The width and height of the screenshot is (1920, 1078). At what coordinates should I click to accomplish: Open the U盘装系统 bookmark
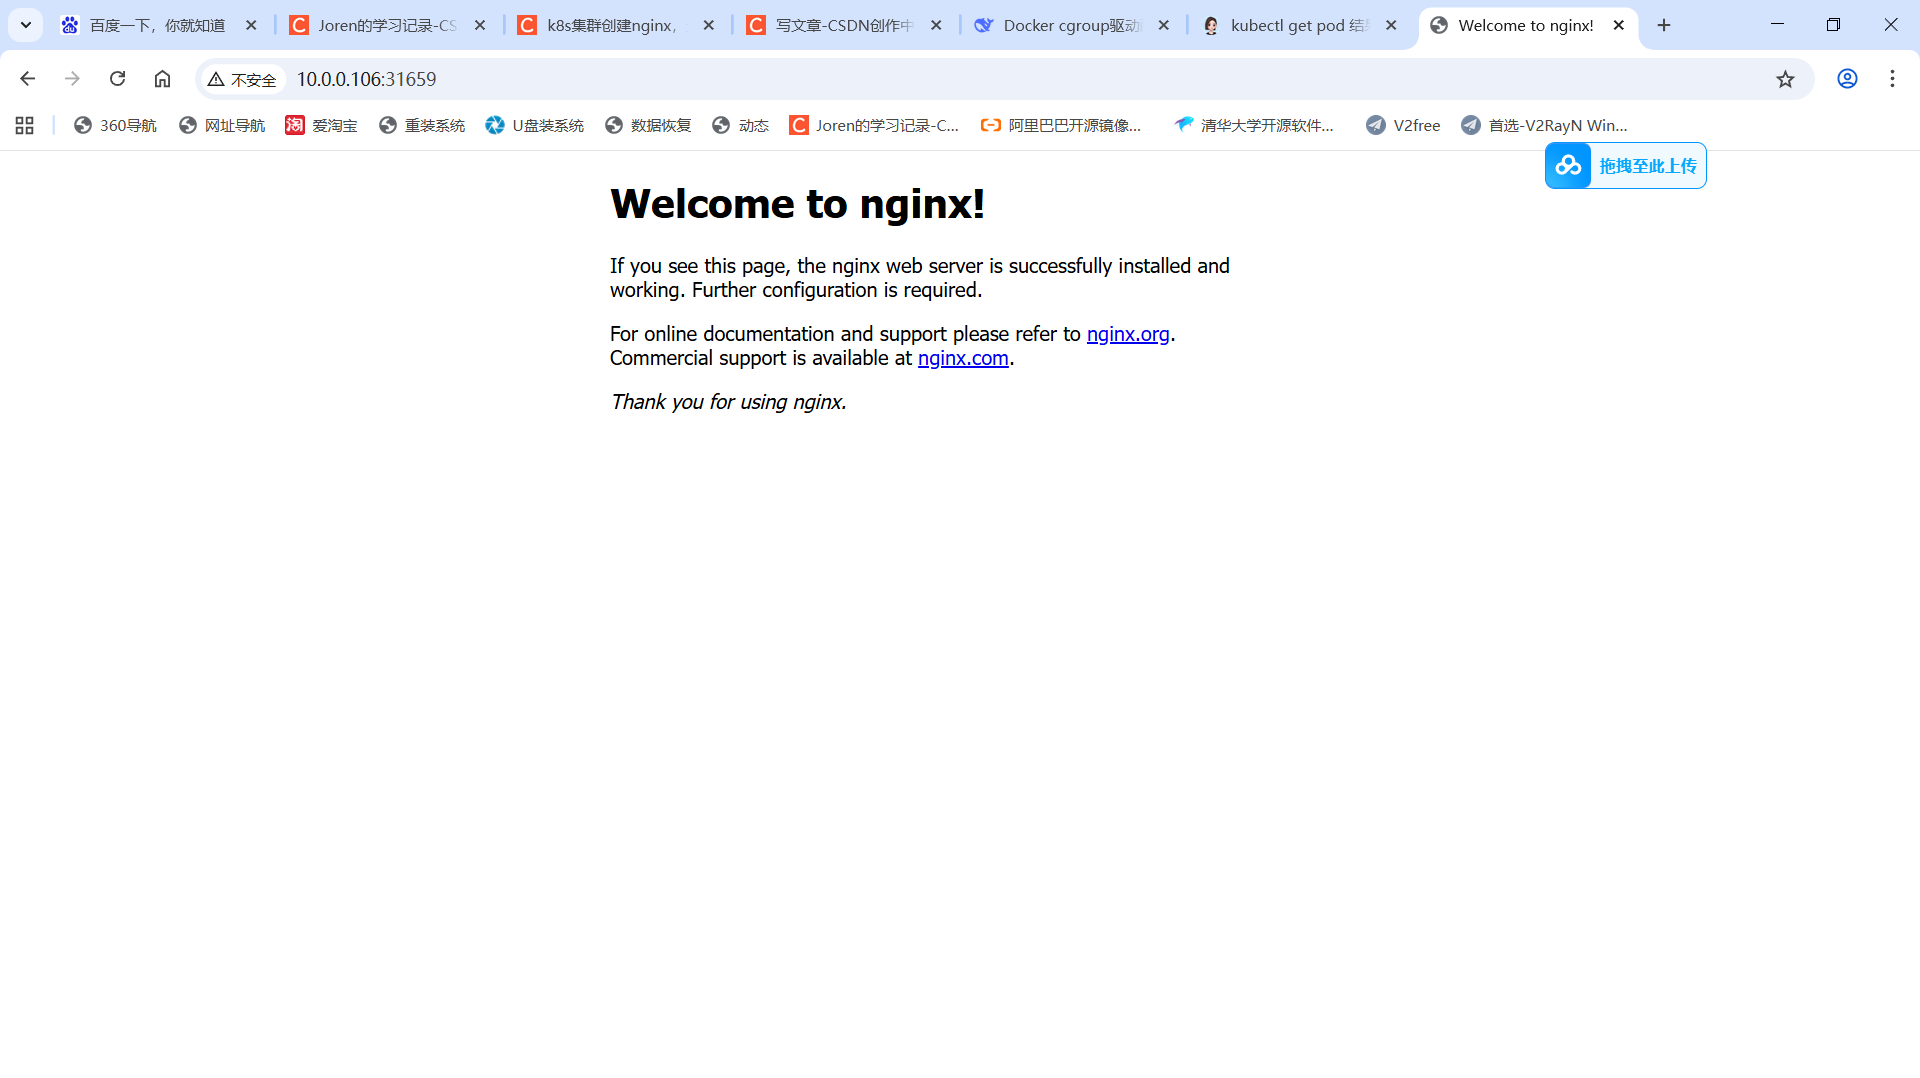pyautogui.click(x=535, y=125)
